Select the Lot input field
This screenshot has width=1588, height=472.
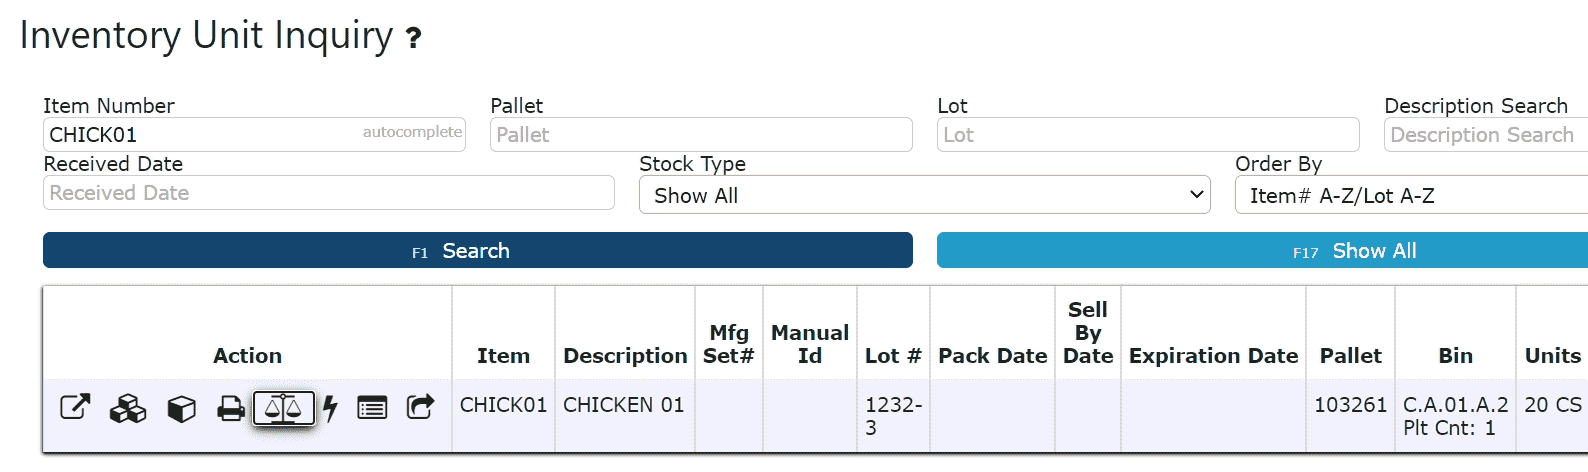coord(1148,134)
